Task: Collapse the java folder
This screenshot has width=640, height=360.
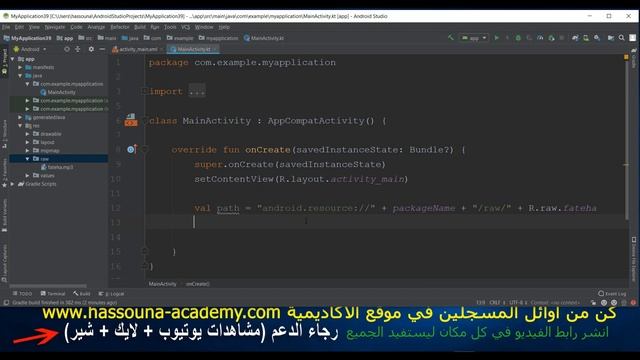Action: click(x=20, y=76)
